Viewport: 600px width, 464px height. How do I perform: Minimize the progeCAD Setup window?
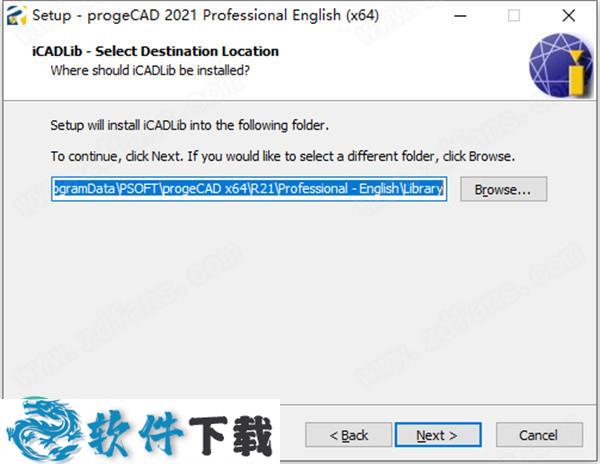(460, 16)
